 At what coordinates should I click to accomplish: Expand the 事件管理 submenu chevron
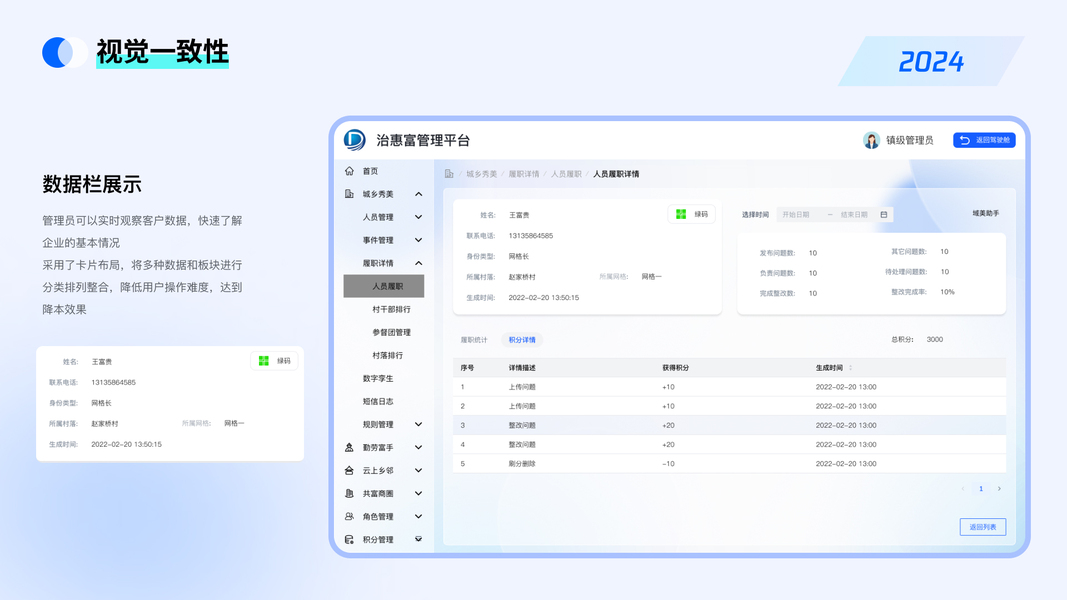pos(418,240)
